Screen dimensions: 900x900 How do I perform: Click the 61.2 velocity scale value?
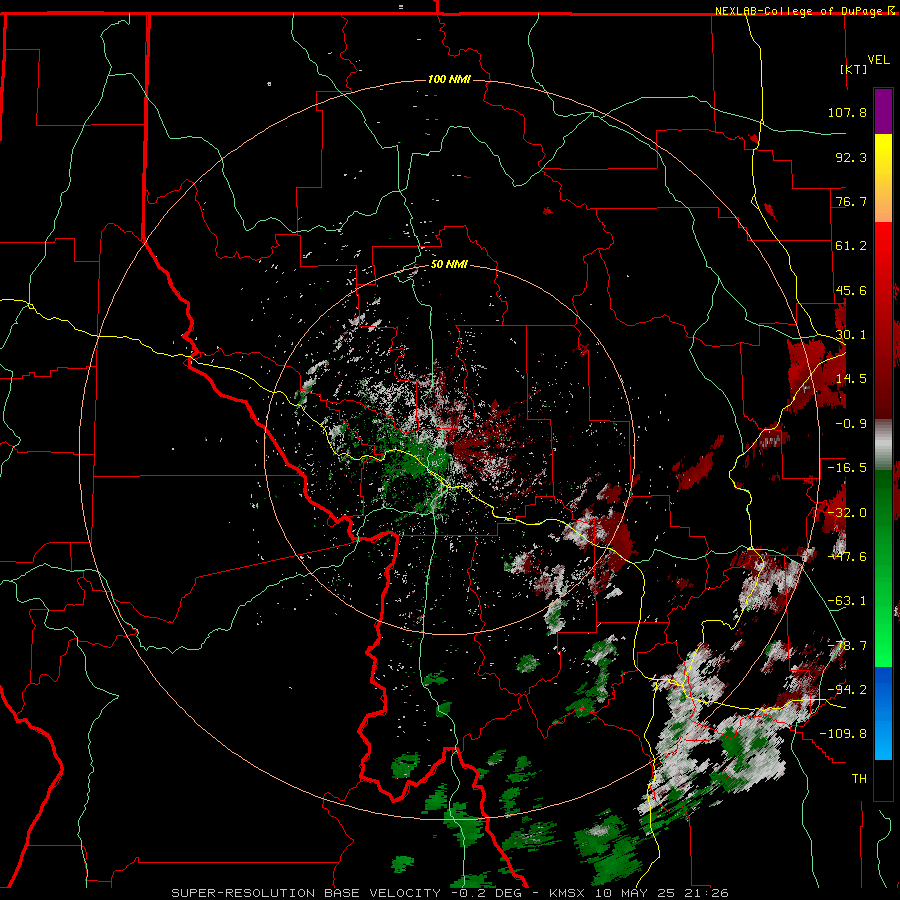[851, 246]
